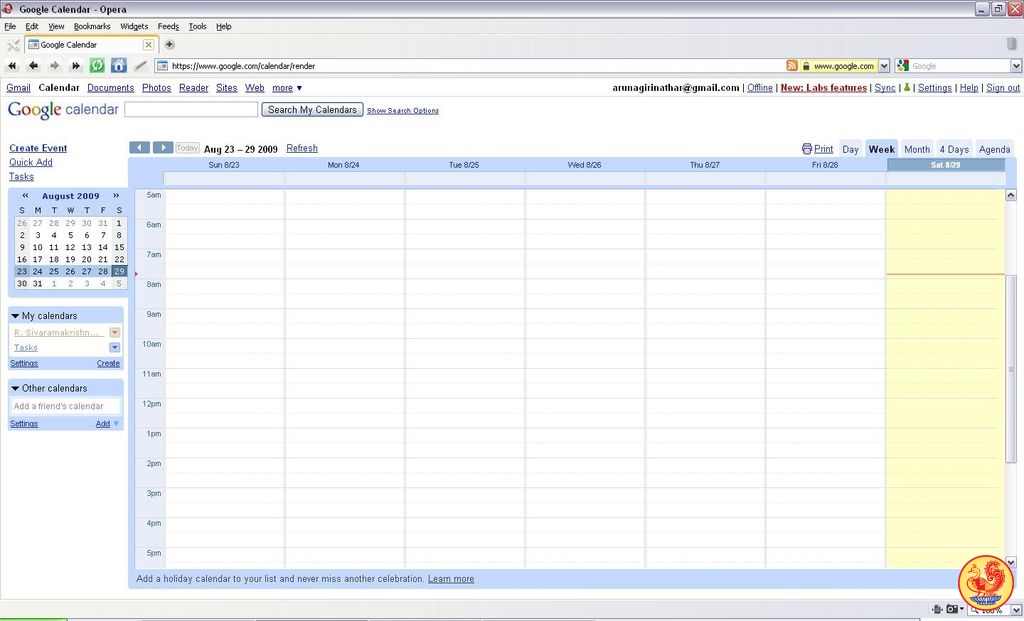Open the Feeds menu
The image size is (1024, 621).
(168, 26)
